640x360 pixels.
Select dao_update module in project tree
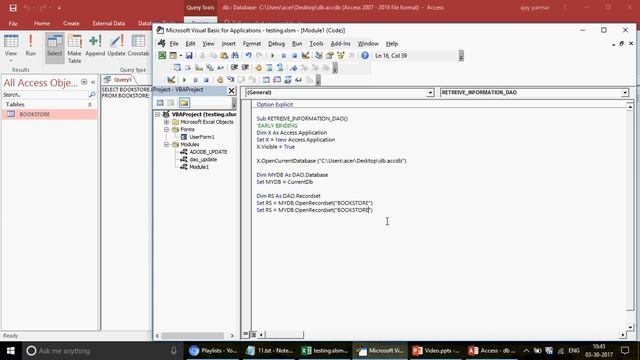pos(203,159)
